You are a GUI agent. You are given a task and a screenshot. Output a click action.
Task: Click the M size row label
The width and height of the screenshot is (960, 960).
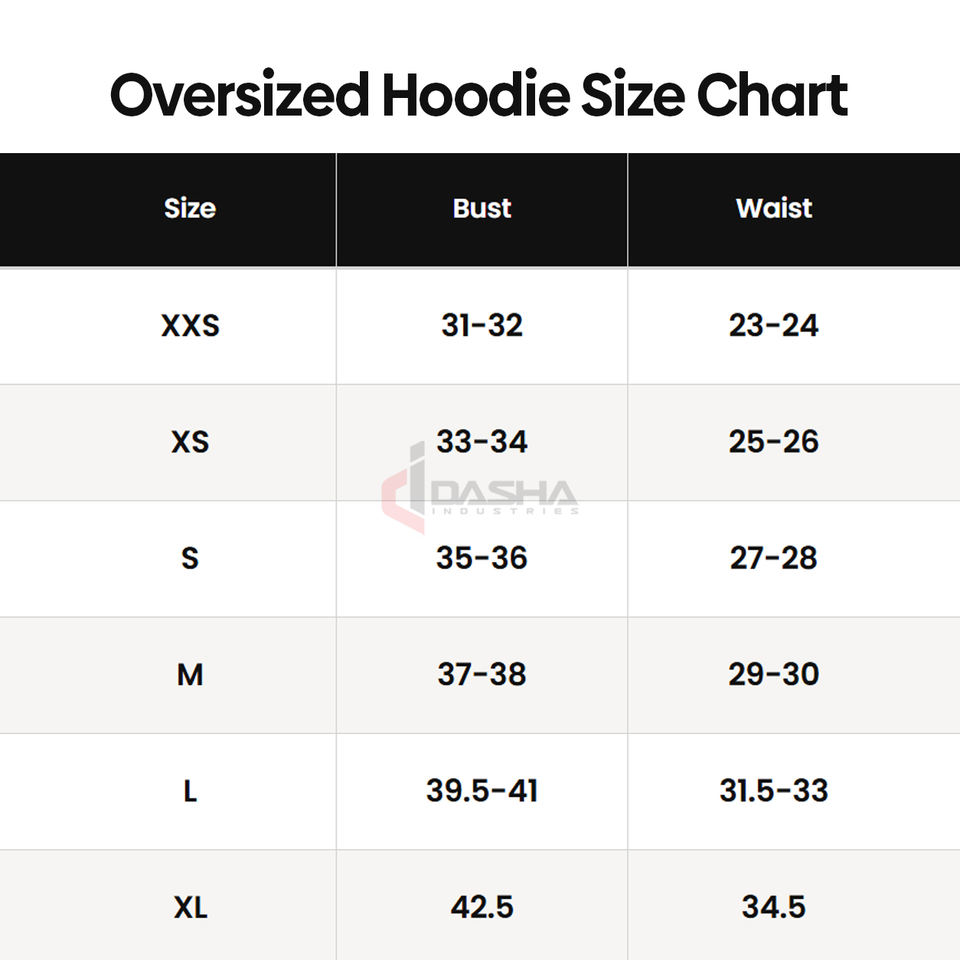190,674
